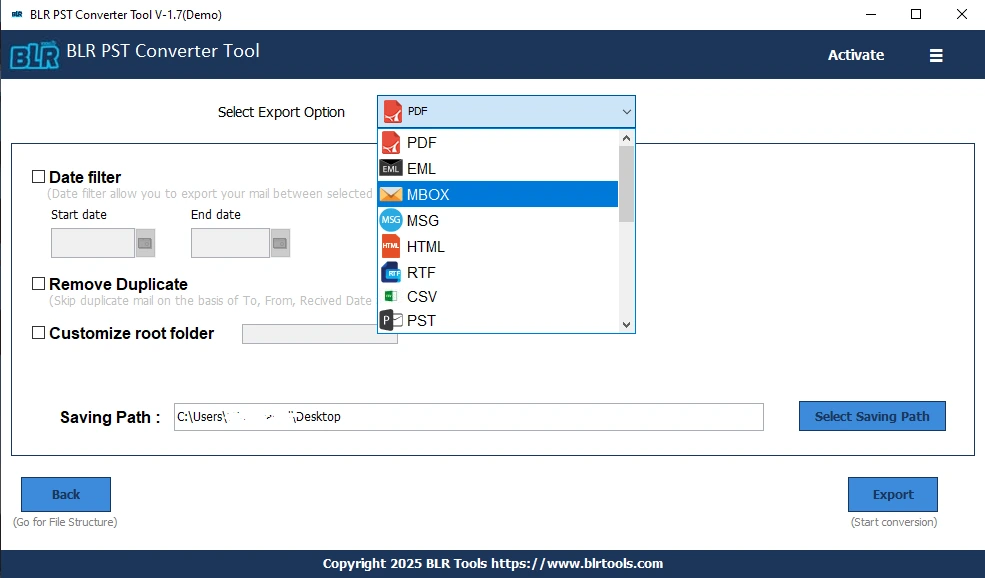Open the hamburger menu
Viewport: 985px width, 578px height.
click(936, 55)
